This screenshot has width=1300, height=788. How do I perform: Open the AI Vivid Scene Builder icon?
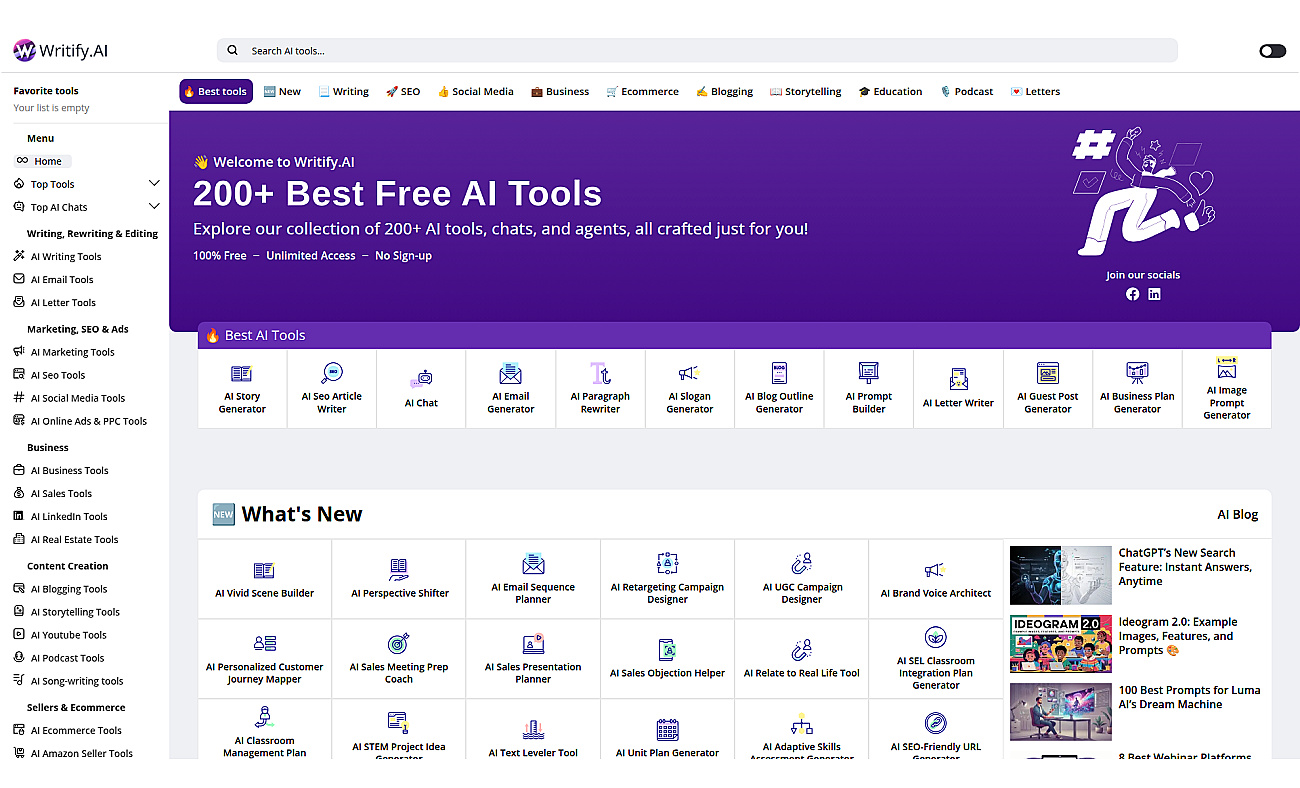[x=264, y=570]
